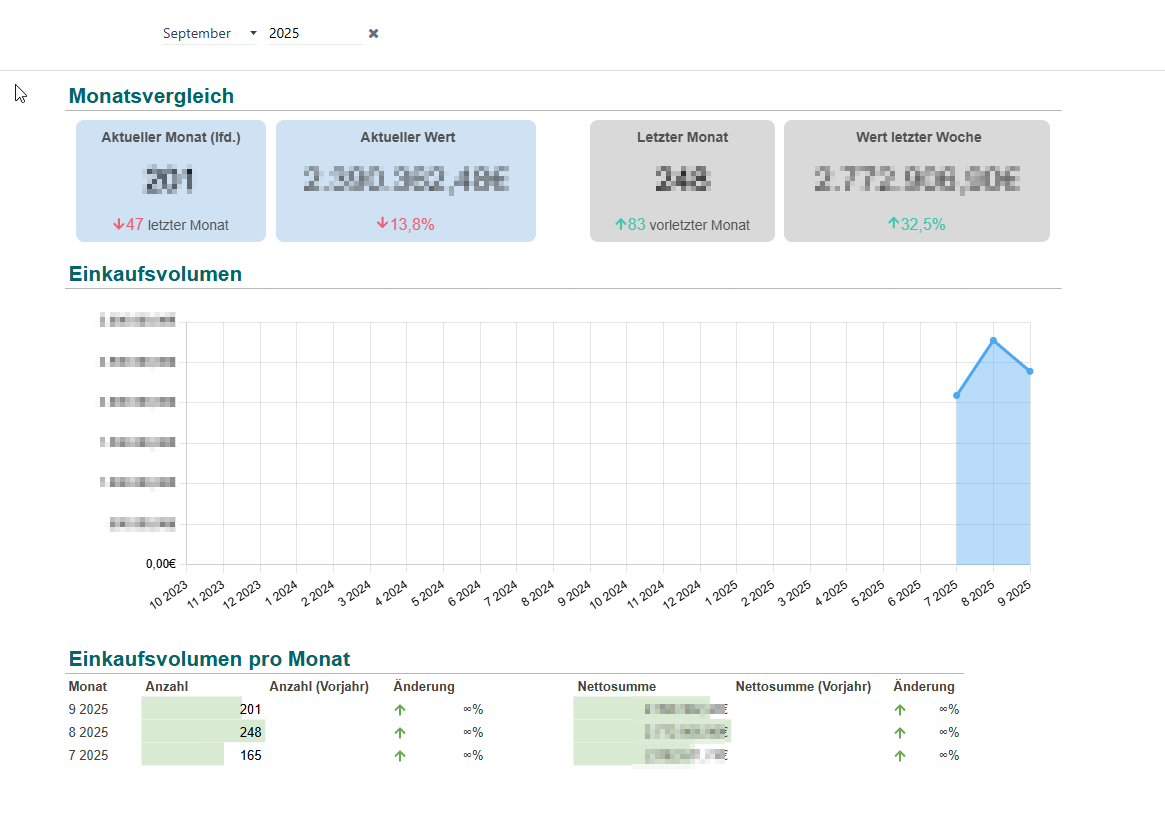Click the green up arrow beside 32,5%
1165x833 pixels.
point(894,224)
